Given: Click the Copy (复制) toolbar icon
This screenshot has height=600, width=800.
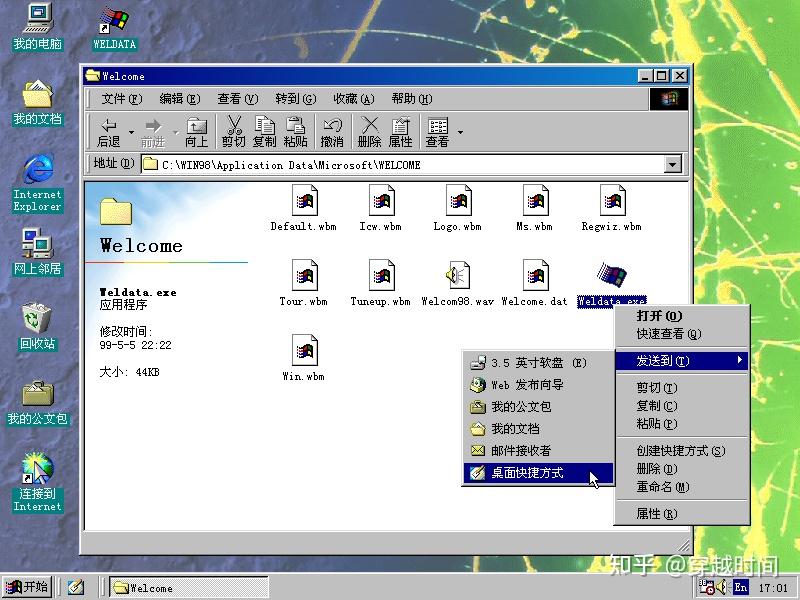Looking at the screenshot, I should 264,132.
